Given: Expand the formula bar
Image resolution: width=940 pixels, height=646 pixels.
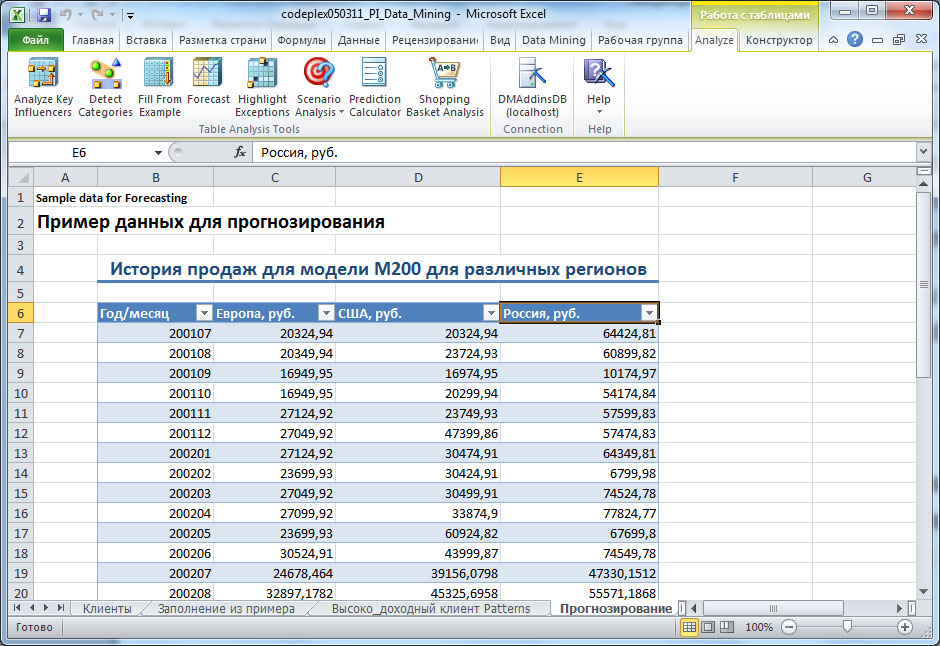Looking at the screenshot, I should point(924,152).
